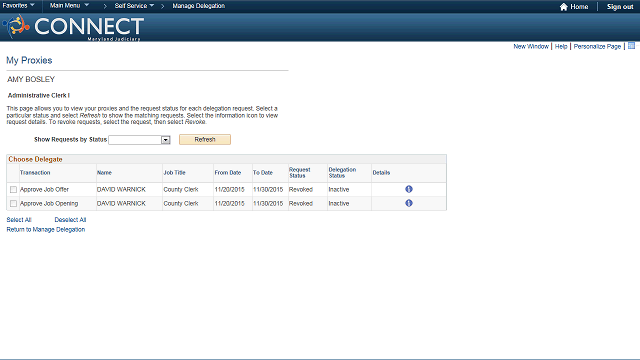Click the Refresh button

pos(205,140)
